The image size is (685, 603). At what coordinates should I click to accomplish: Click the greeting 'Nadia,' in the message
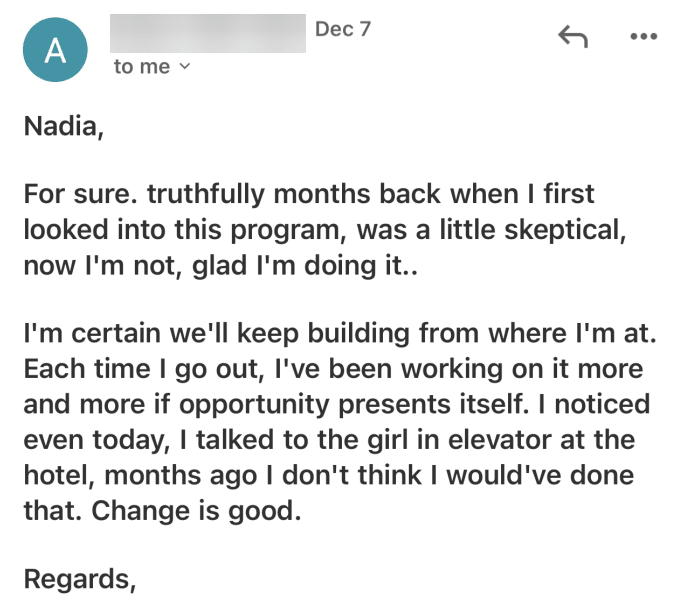pos(64,127)
